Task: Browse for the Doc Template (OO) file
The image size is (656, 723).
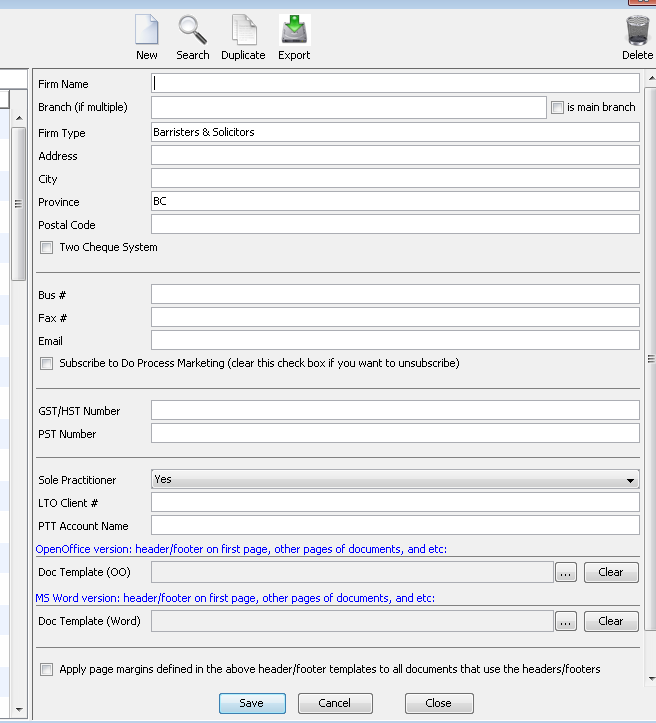Action: point(566,572)
